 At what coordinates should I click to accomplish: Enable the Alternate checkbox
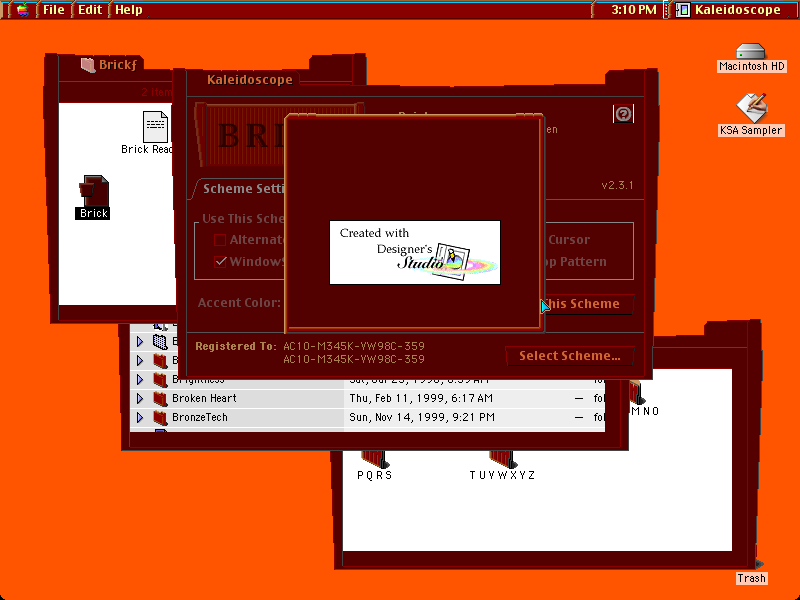tap(220, 240)
